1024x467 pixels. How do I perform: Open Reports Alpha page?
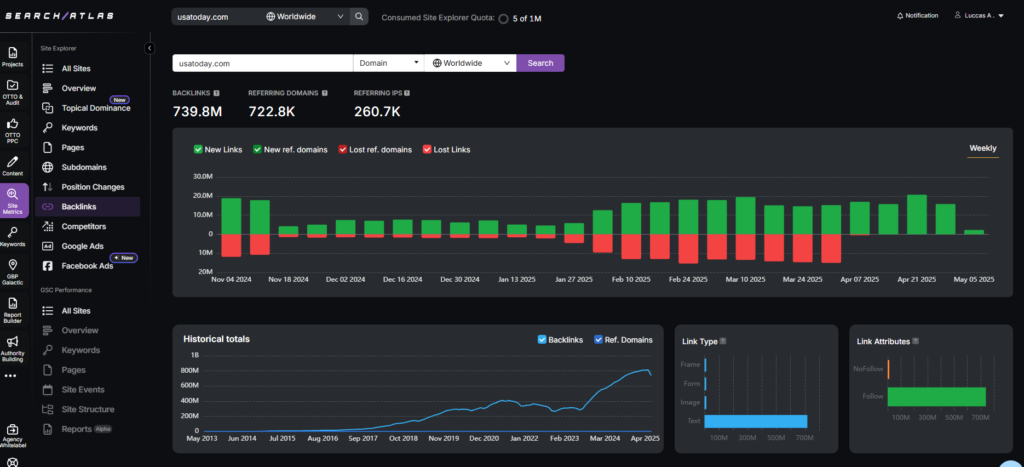click(x=88, y=429)
